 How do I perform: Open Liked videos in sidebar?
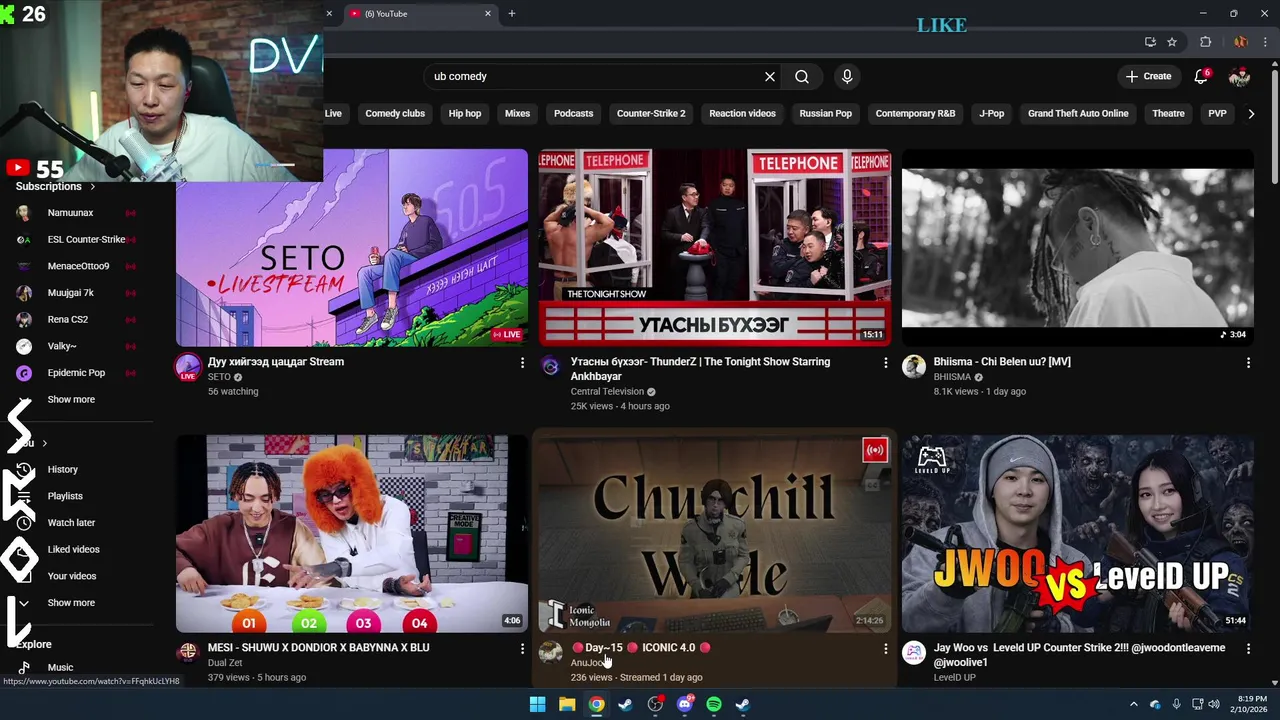click(x=73, y=550)
